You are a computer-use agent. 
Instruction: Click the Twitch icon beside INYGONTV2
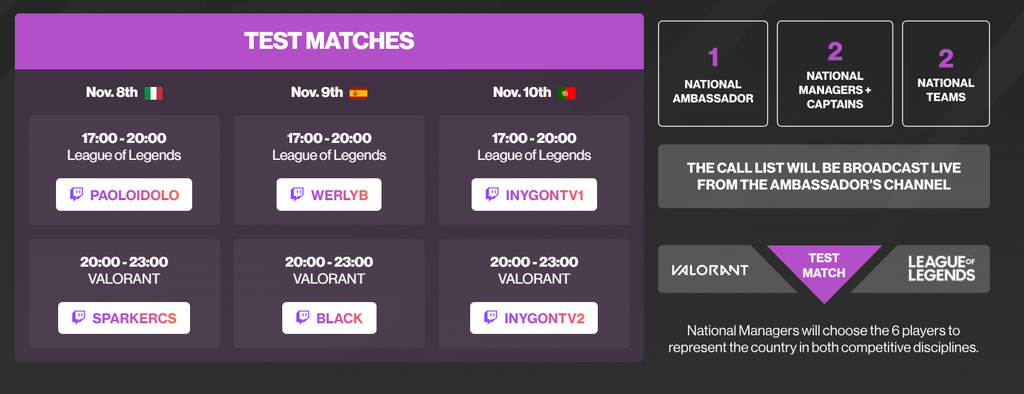tap(491, 318)
